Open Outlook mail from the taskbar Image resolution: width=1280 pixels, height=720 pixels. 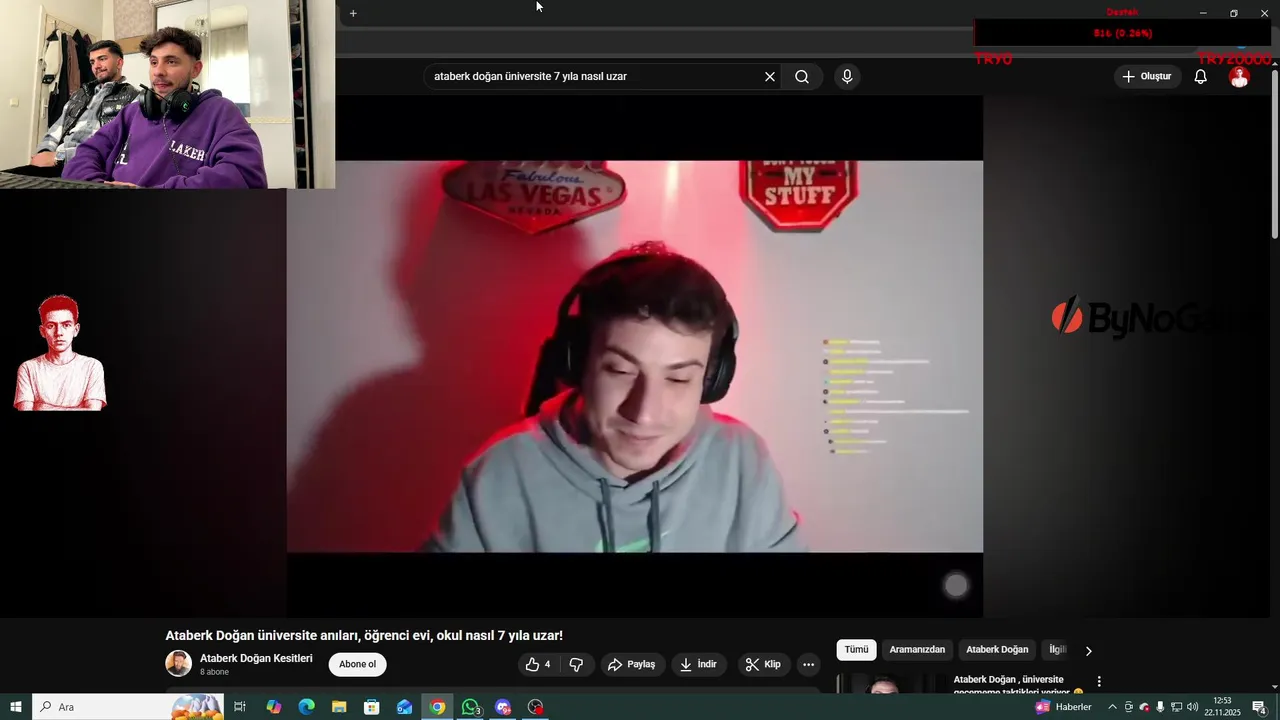404,707
